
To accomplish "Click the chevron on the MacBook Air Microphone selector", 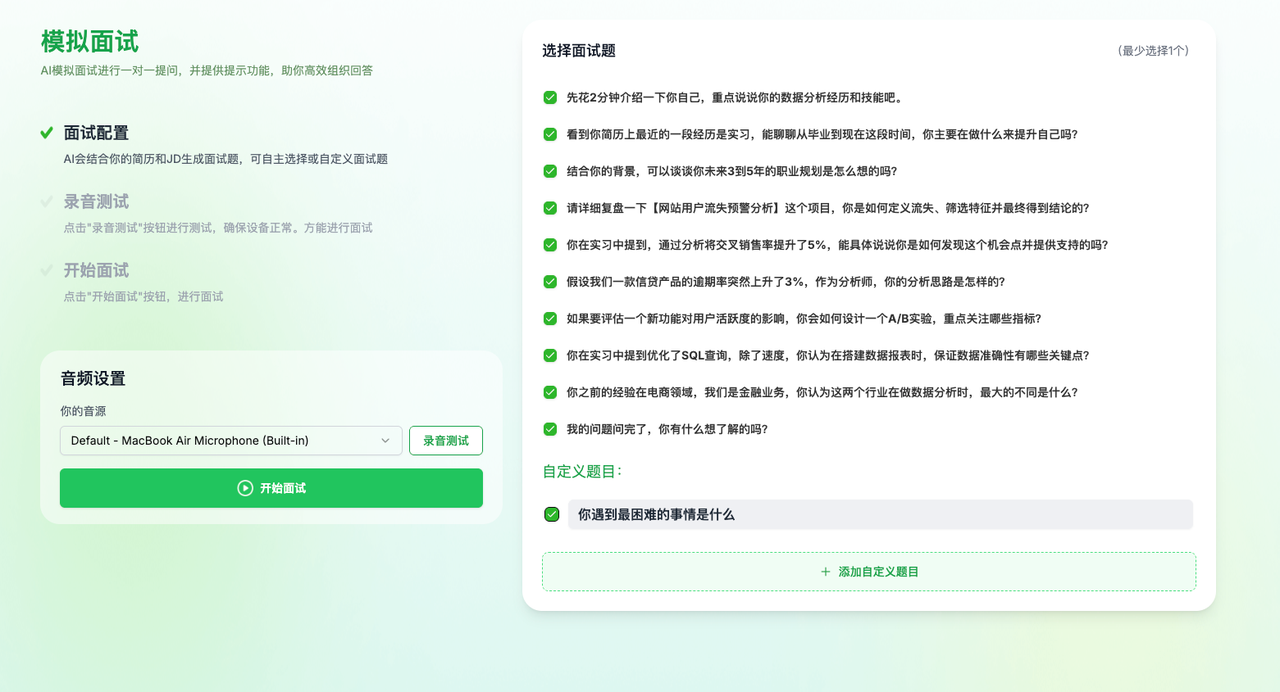I will (x=387, y=440).
